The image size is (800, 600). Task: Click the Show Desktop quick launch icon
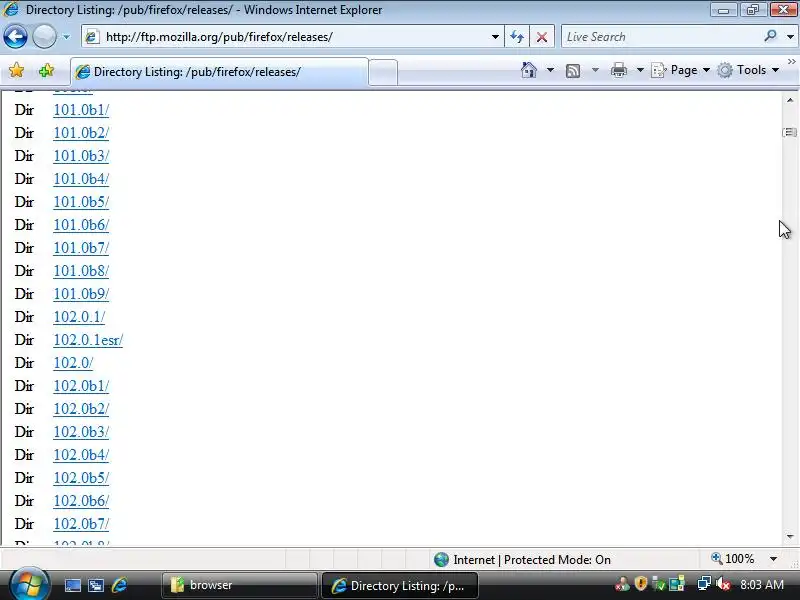(x=72, y=585)
